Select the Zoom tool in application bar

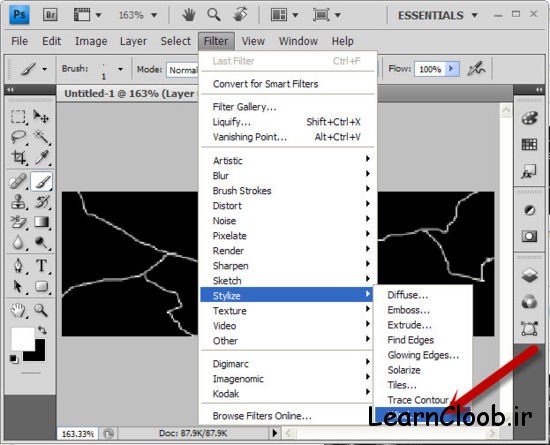click(214, 15)
